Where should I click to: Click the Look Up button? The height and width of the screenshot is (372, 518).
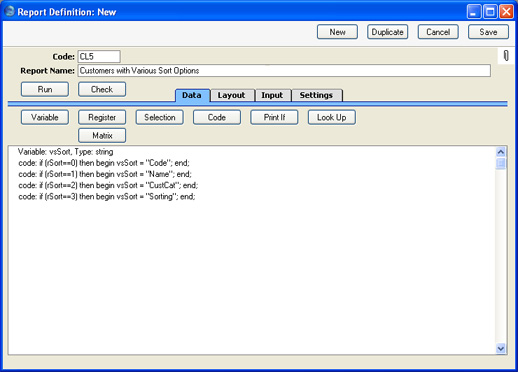coord(332,117)
